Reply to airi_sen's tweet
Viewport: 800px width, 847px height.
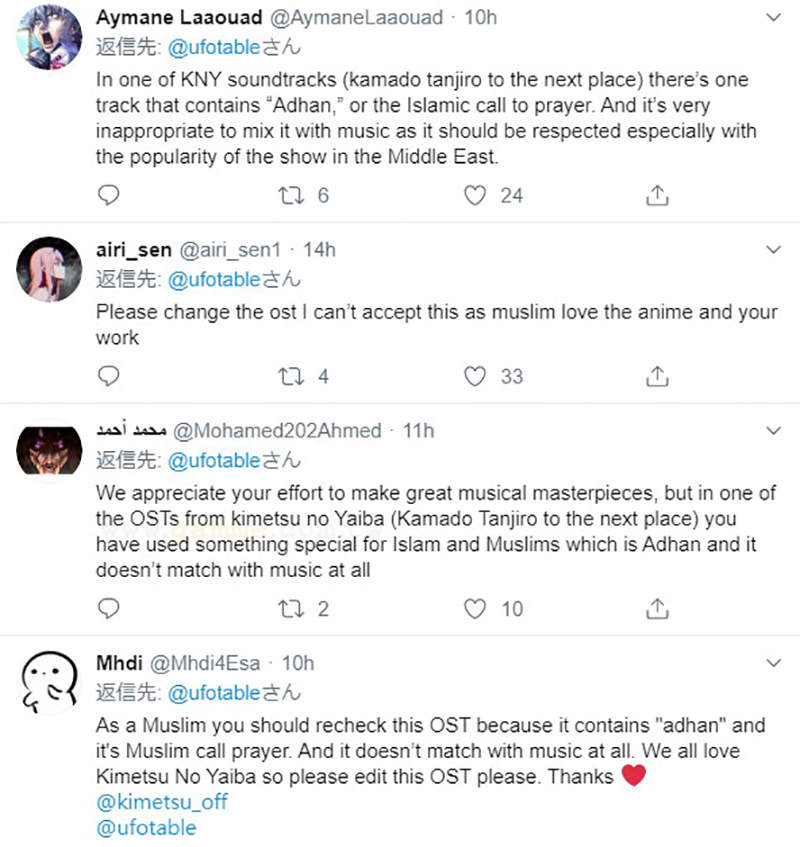pyautogui.click(x=110, y=377)
